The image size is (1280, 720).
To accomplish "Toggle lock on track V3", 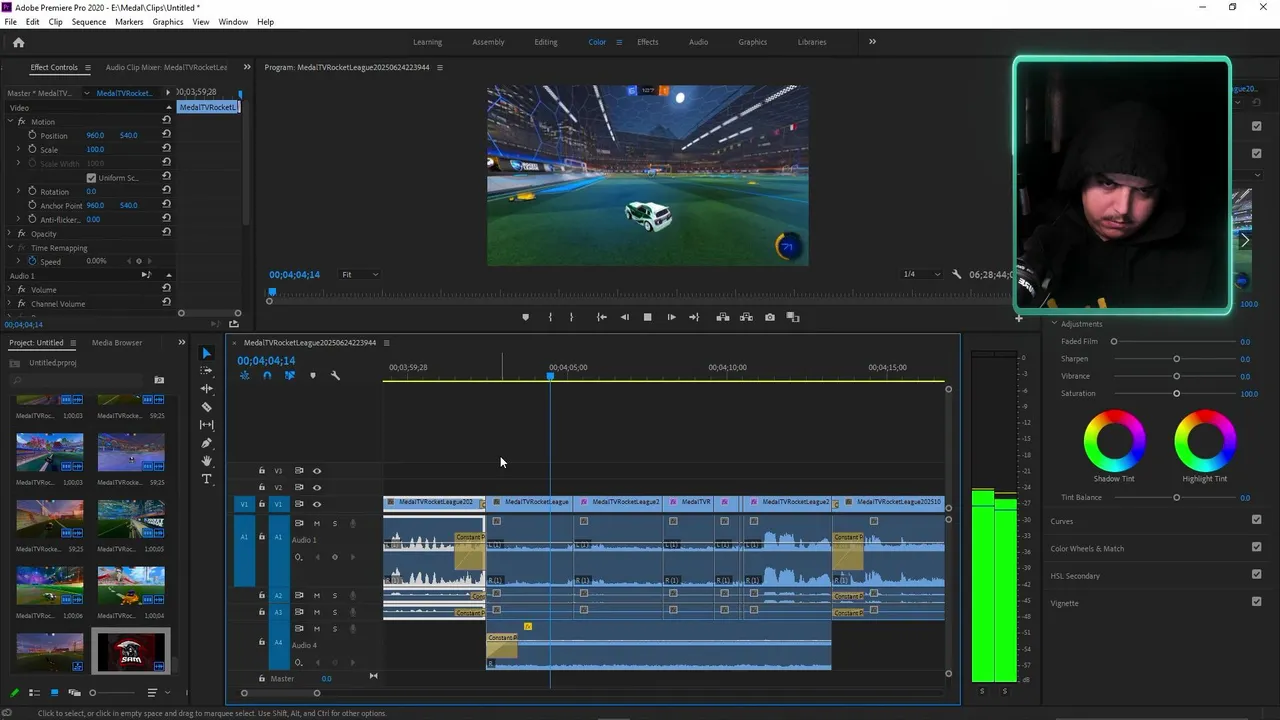I will tap(262, 470).
